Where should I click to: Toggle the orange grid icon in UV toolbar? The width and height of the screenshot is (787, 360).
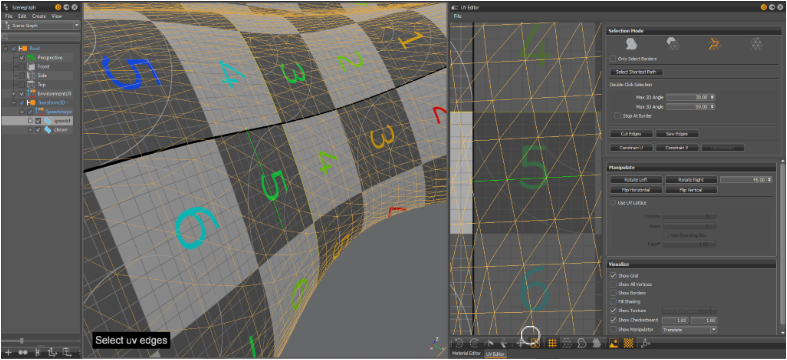pos(552,343)
